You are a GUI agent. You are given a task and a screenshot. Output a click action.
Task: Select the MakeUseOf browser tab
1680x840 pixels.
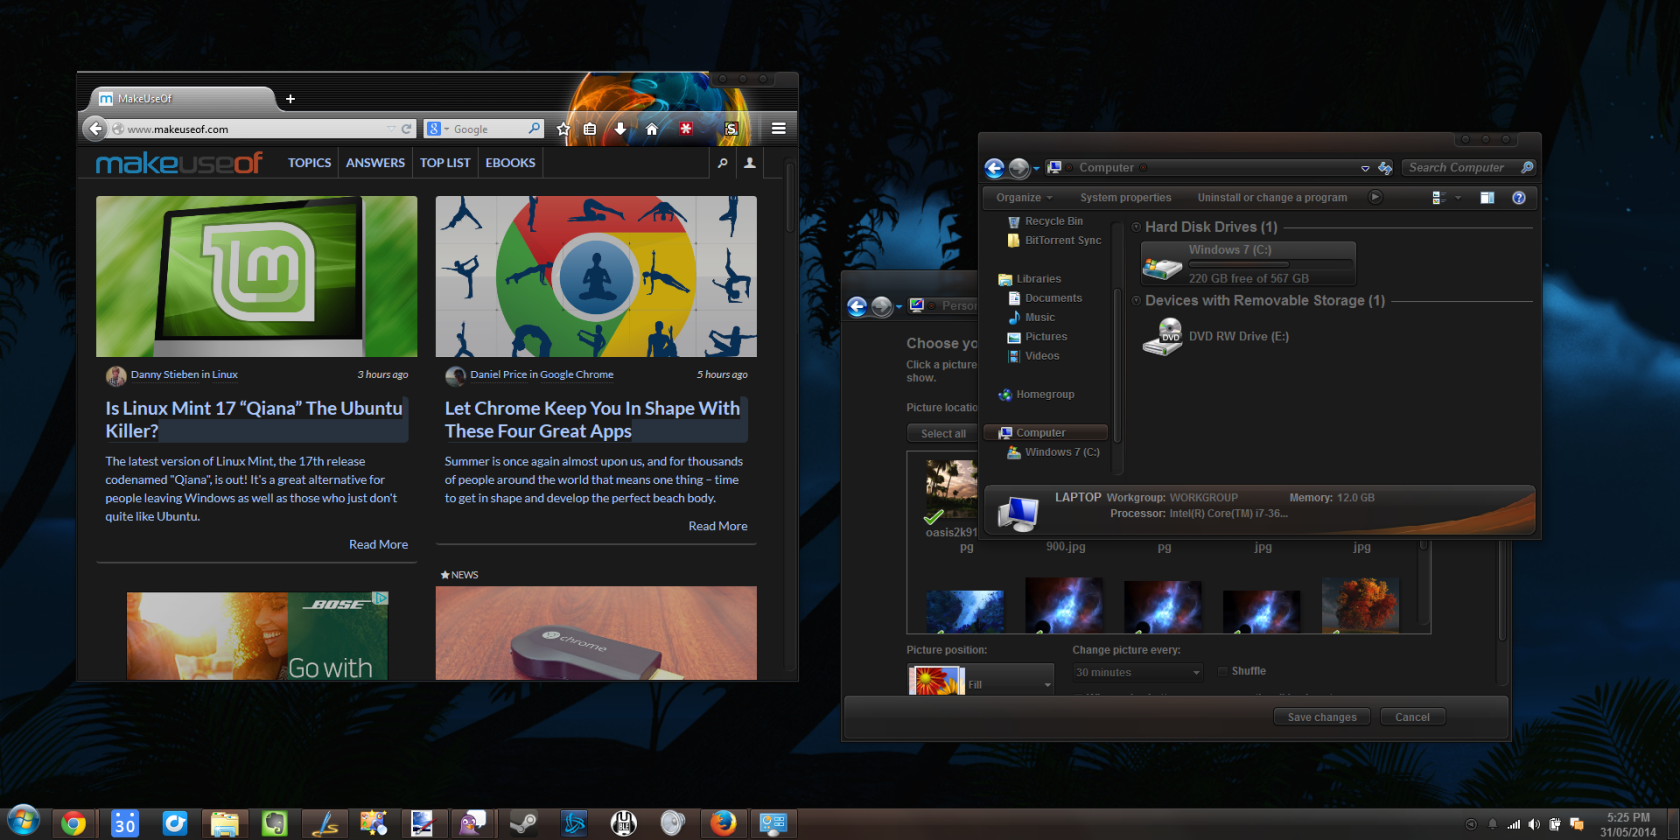[x=181, y=99]
